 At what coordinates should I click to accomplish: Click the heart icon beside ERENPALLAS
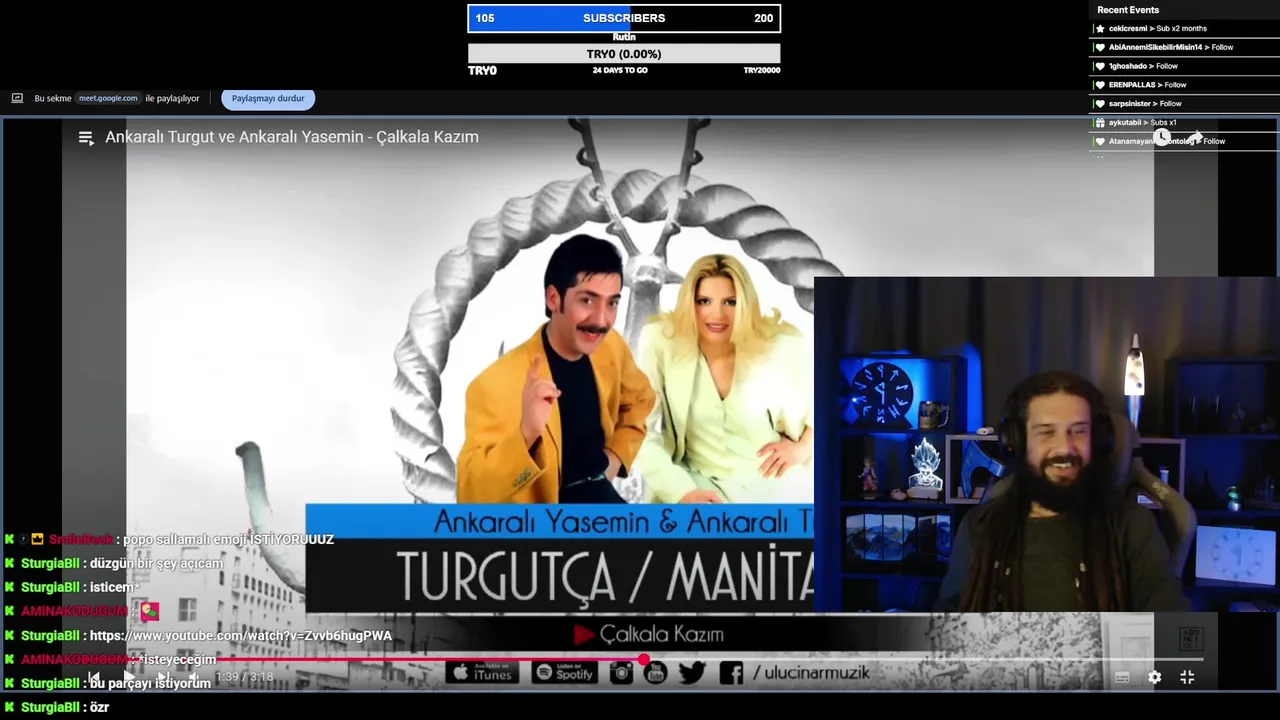tap(1100, 85)
